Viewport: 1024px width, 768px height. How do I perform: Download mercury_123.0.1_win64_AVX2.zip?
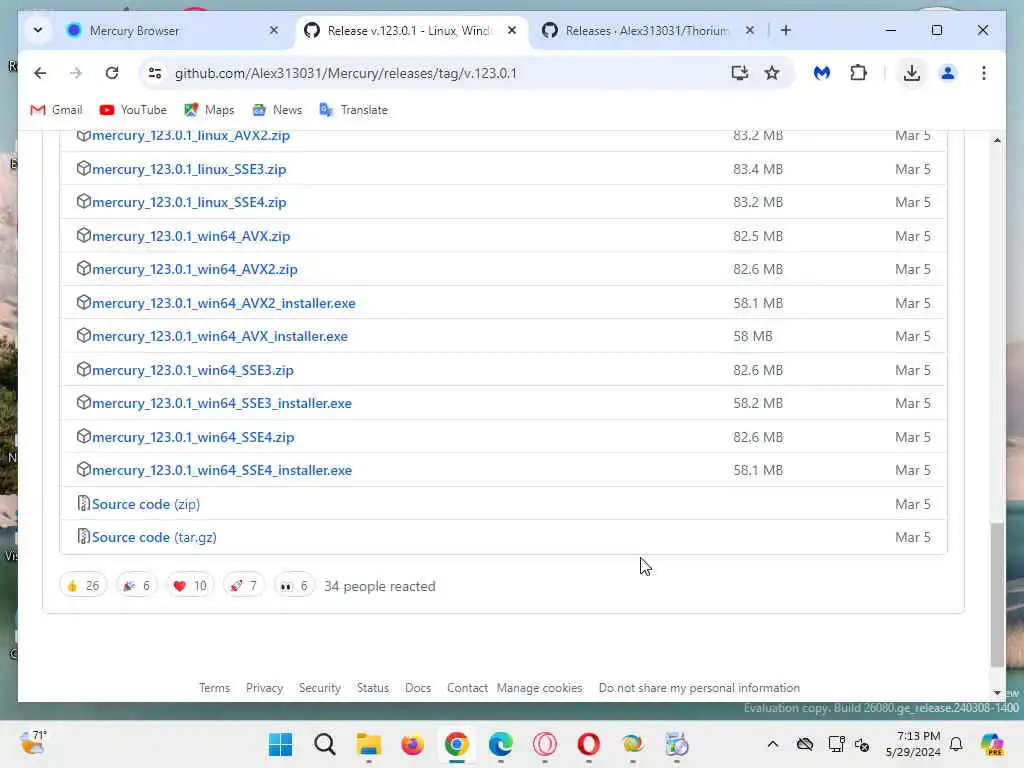195,269
